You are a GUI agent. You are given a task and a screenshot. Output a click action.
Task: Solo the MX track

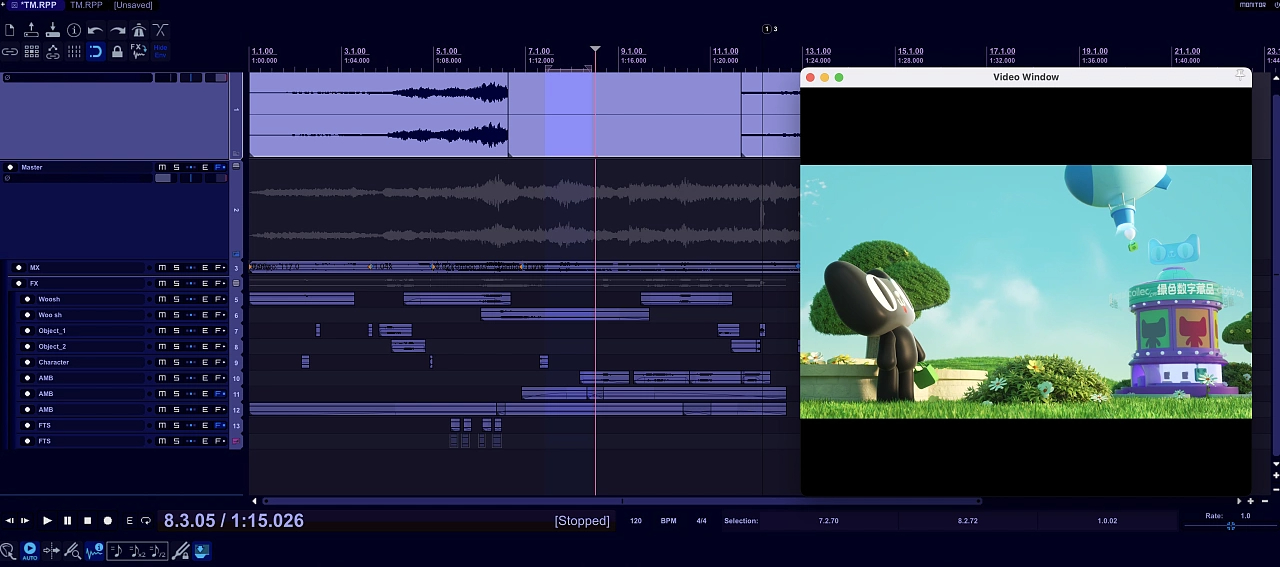[176, 268]
